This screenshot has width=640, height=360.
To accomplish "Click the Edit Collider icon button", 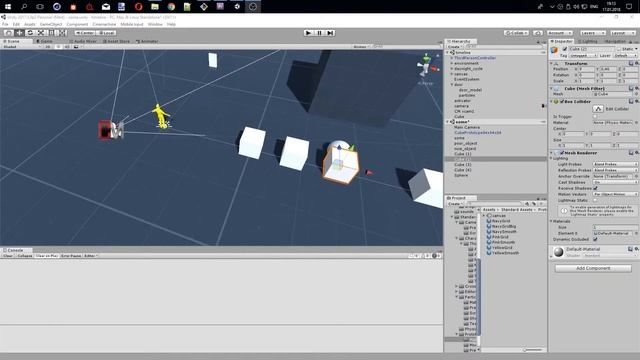I will point(598,109).
